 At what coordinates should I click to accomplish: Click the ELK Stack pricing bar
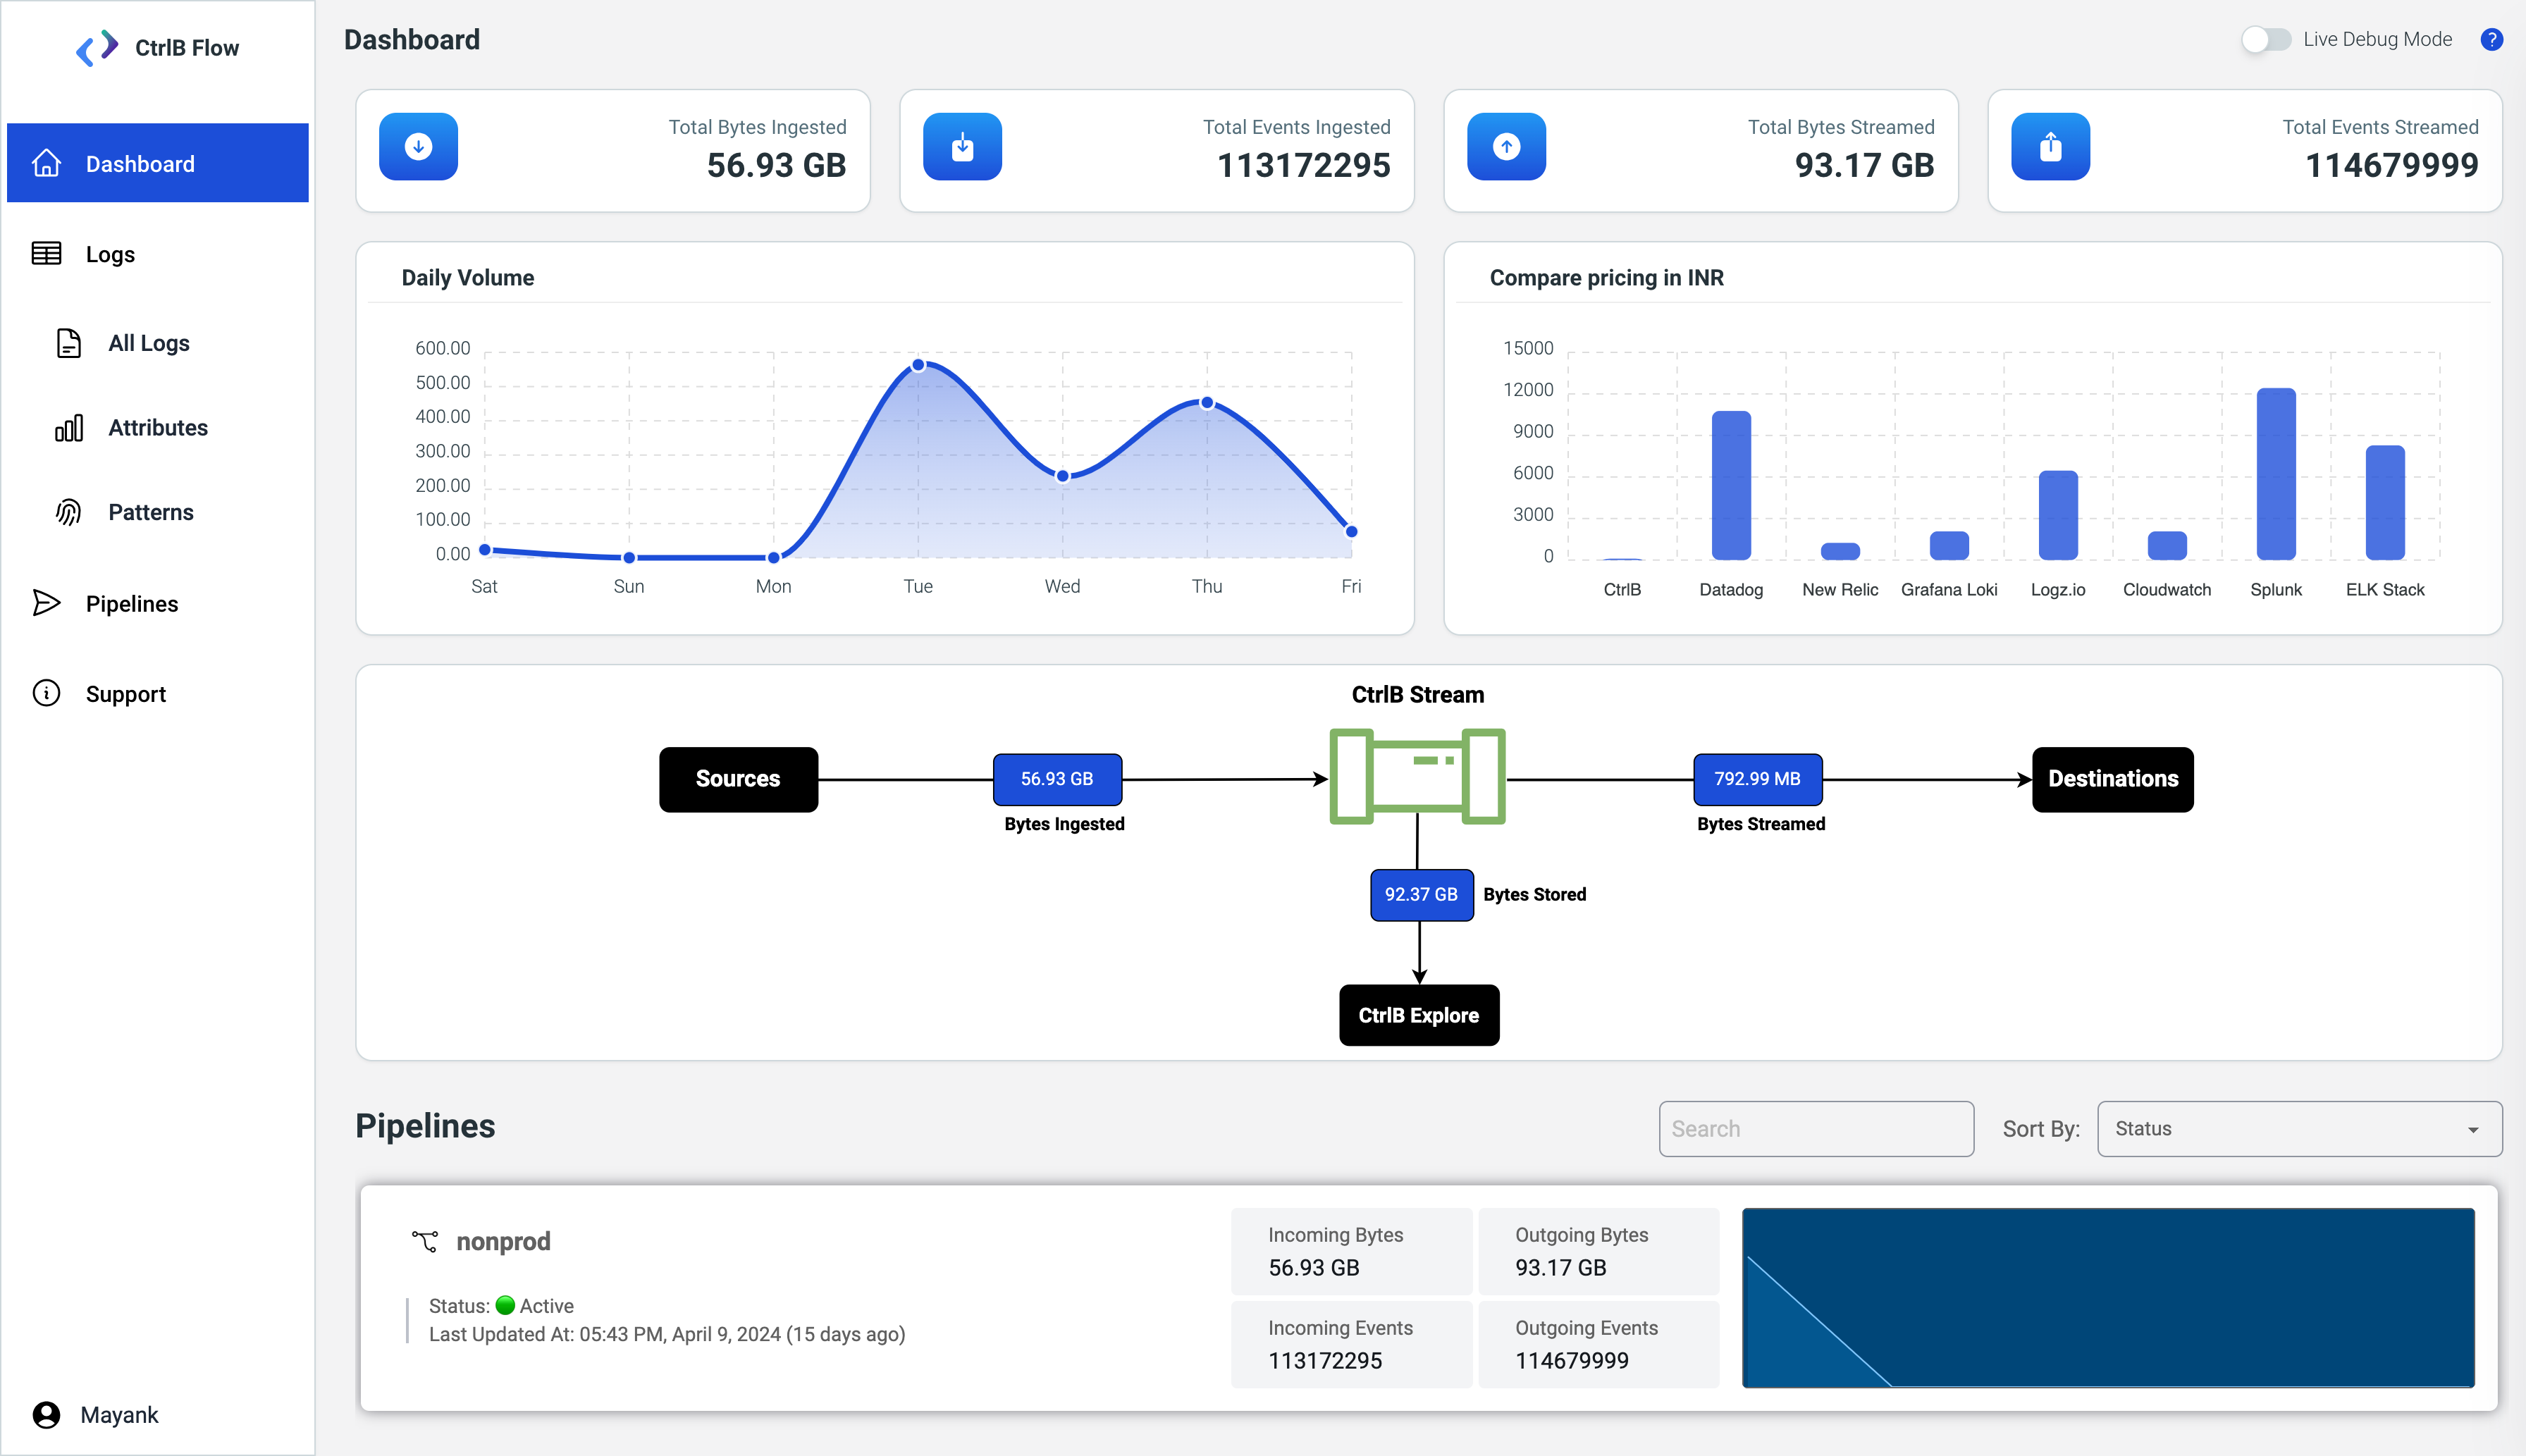(2385, 502)
